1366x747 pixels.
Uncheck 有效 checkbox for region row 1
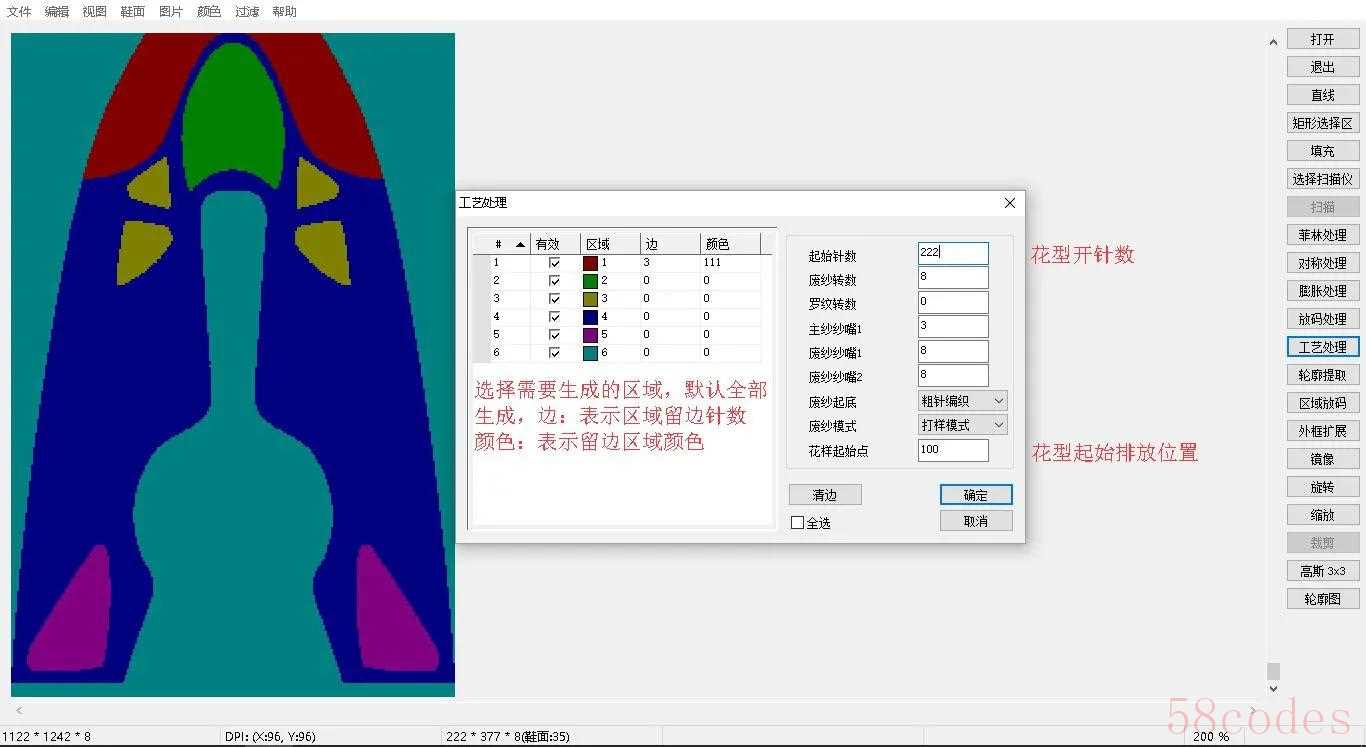pyautogui.click(x=554, y=263)
